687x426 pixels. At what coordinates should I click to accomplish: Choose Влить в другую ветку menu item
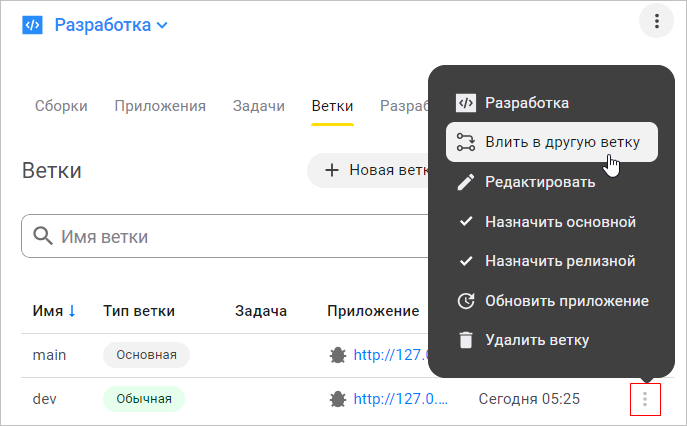point(552,142)
